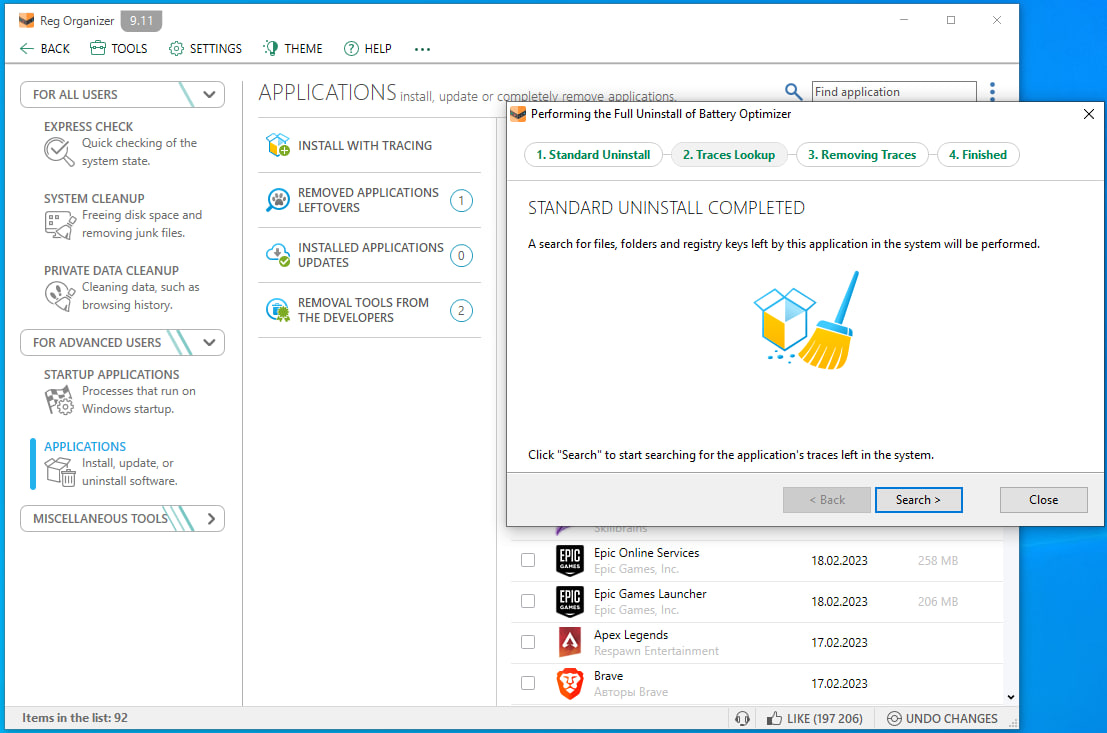Click the Removed Applications Leftovers paw icon

277,200
